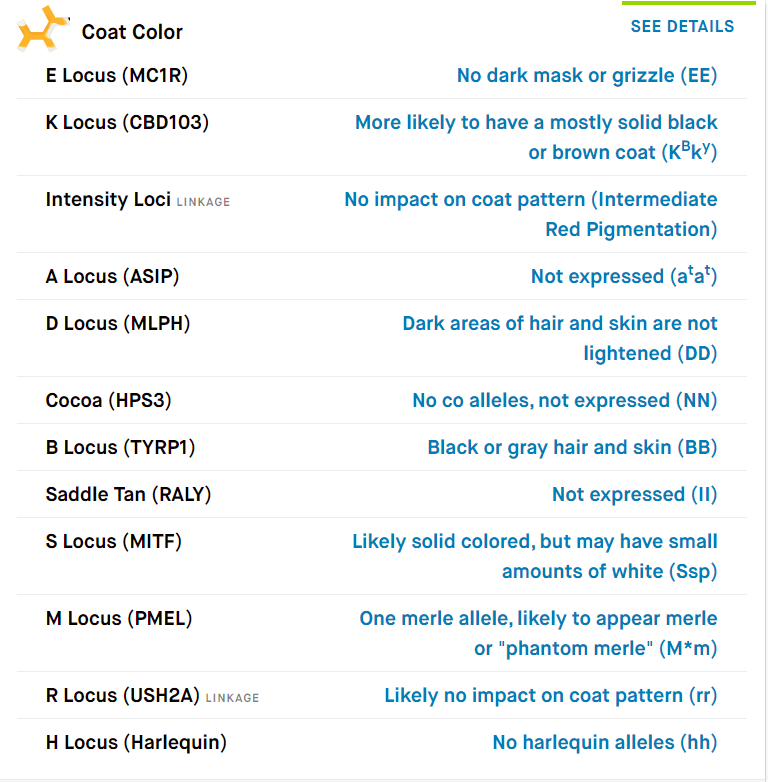Viewport: 768px width, 782px height.
Task: Click the M Locus (PMEL) row label
Action: coord(119,619)
